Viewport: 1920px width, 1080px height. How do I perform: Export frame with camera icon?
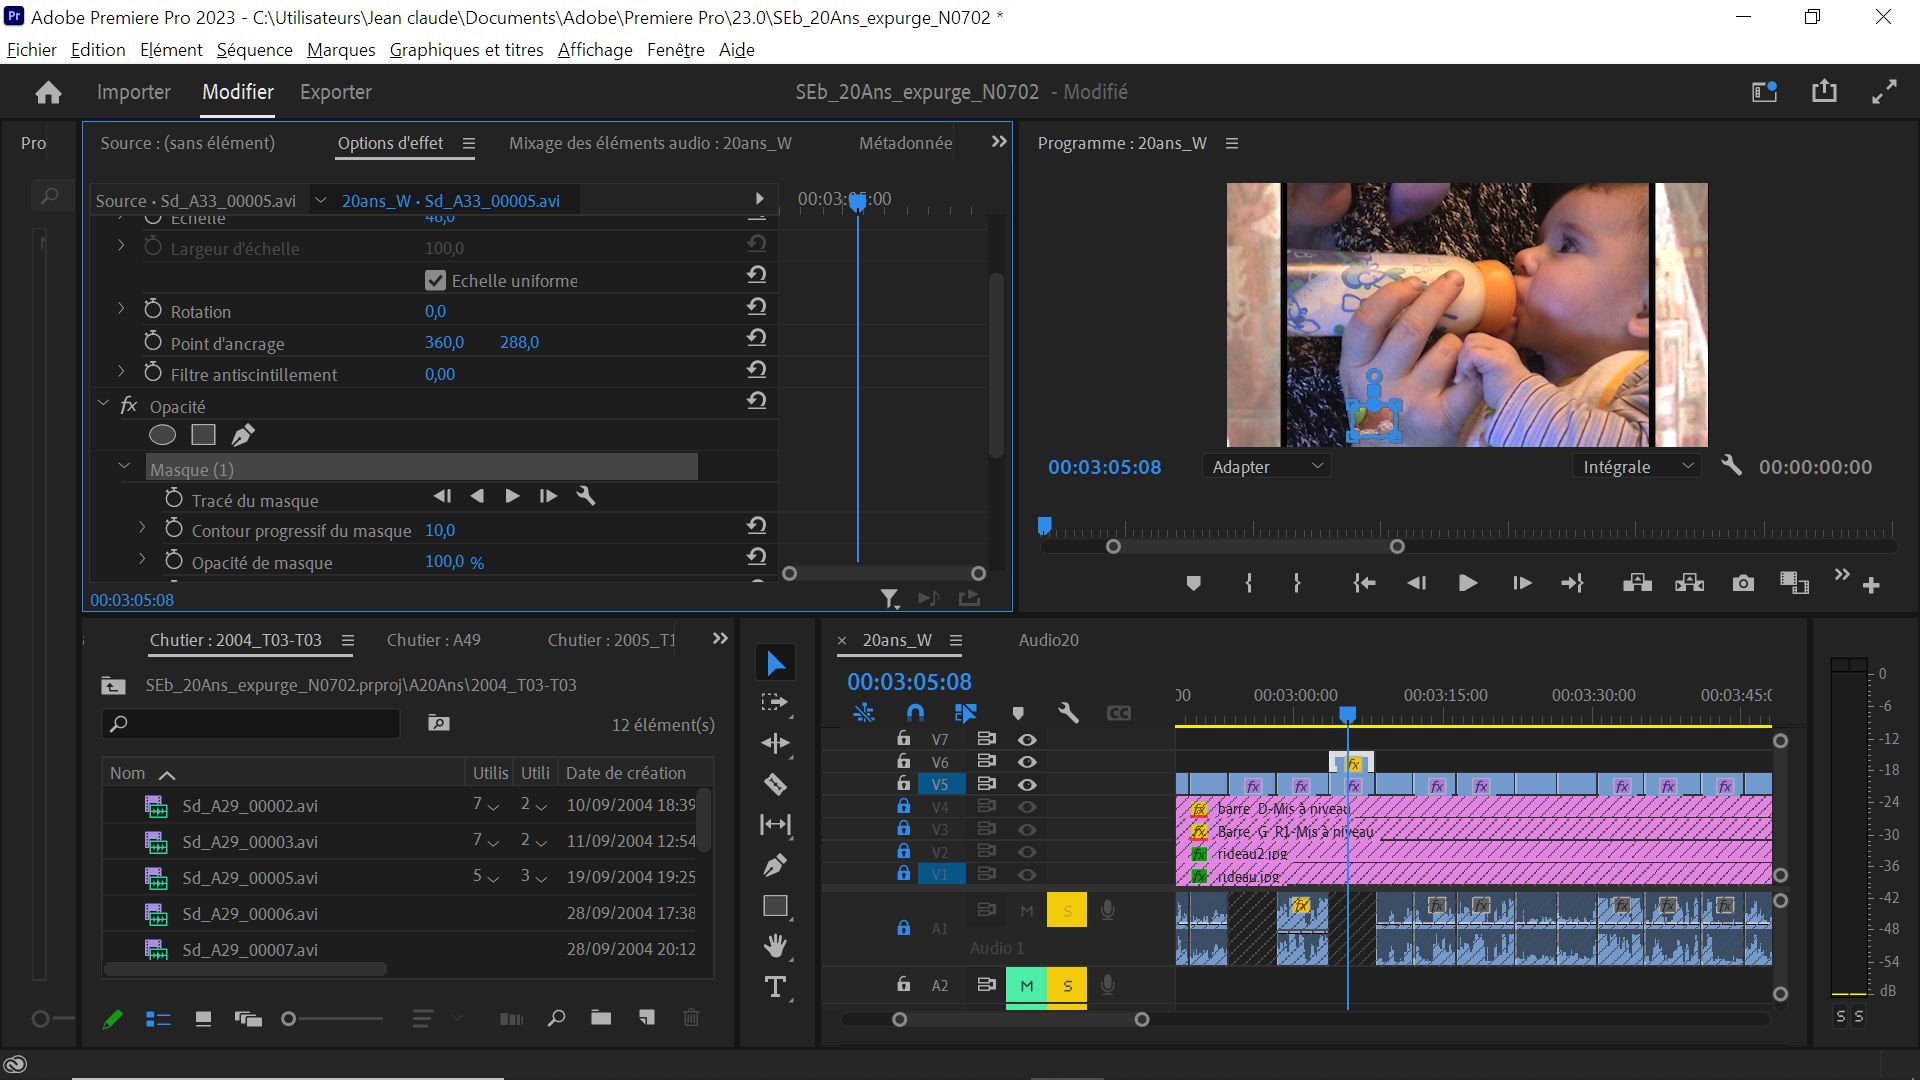[x=1743, y=583]
